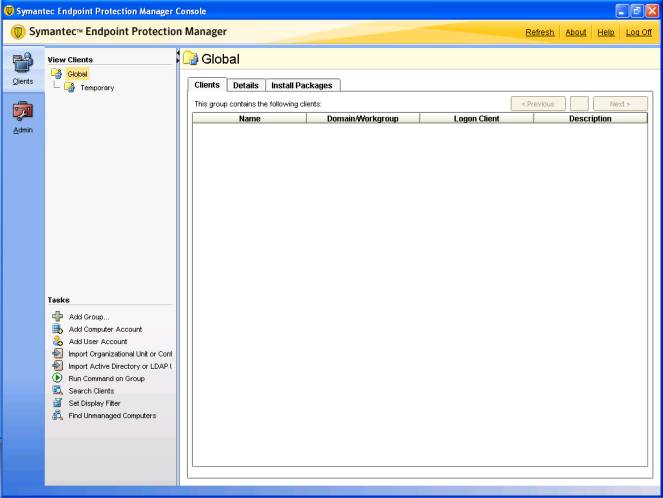The image size is (663, 498).
Task: Open the About link
Action: pyautogui.click(x=576, y=32)
